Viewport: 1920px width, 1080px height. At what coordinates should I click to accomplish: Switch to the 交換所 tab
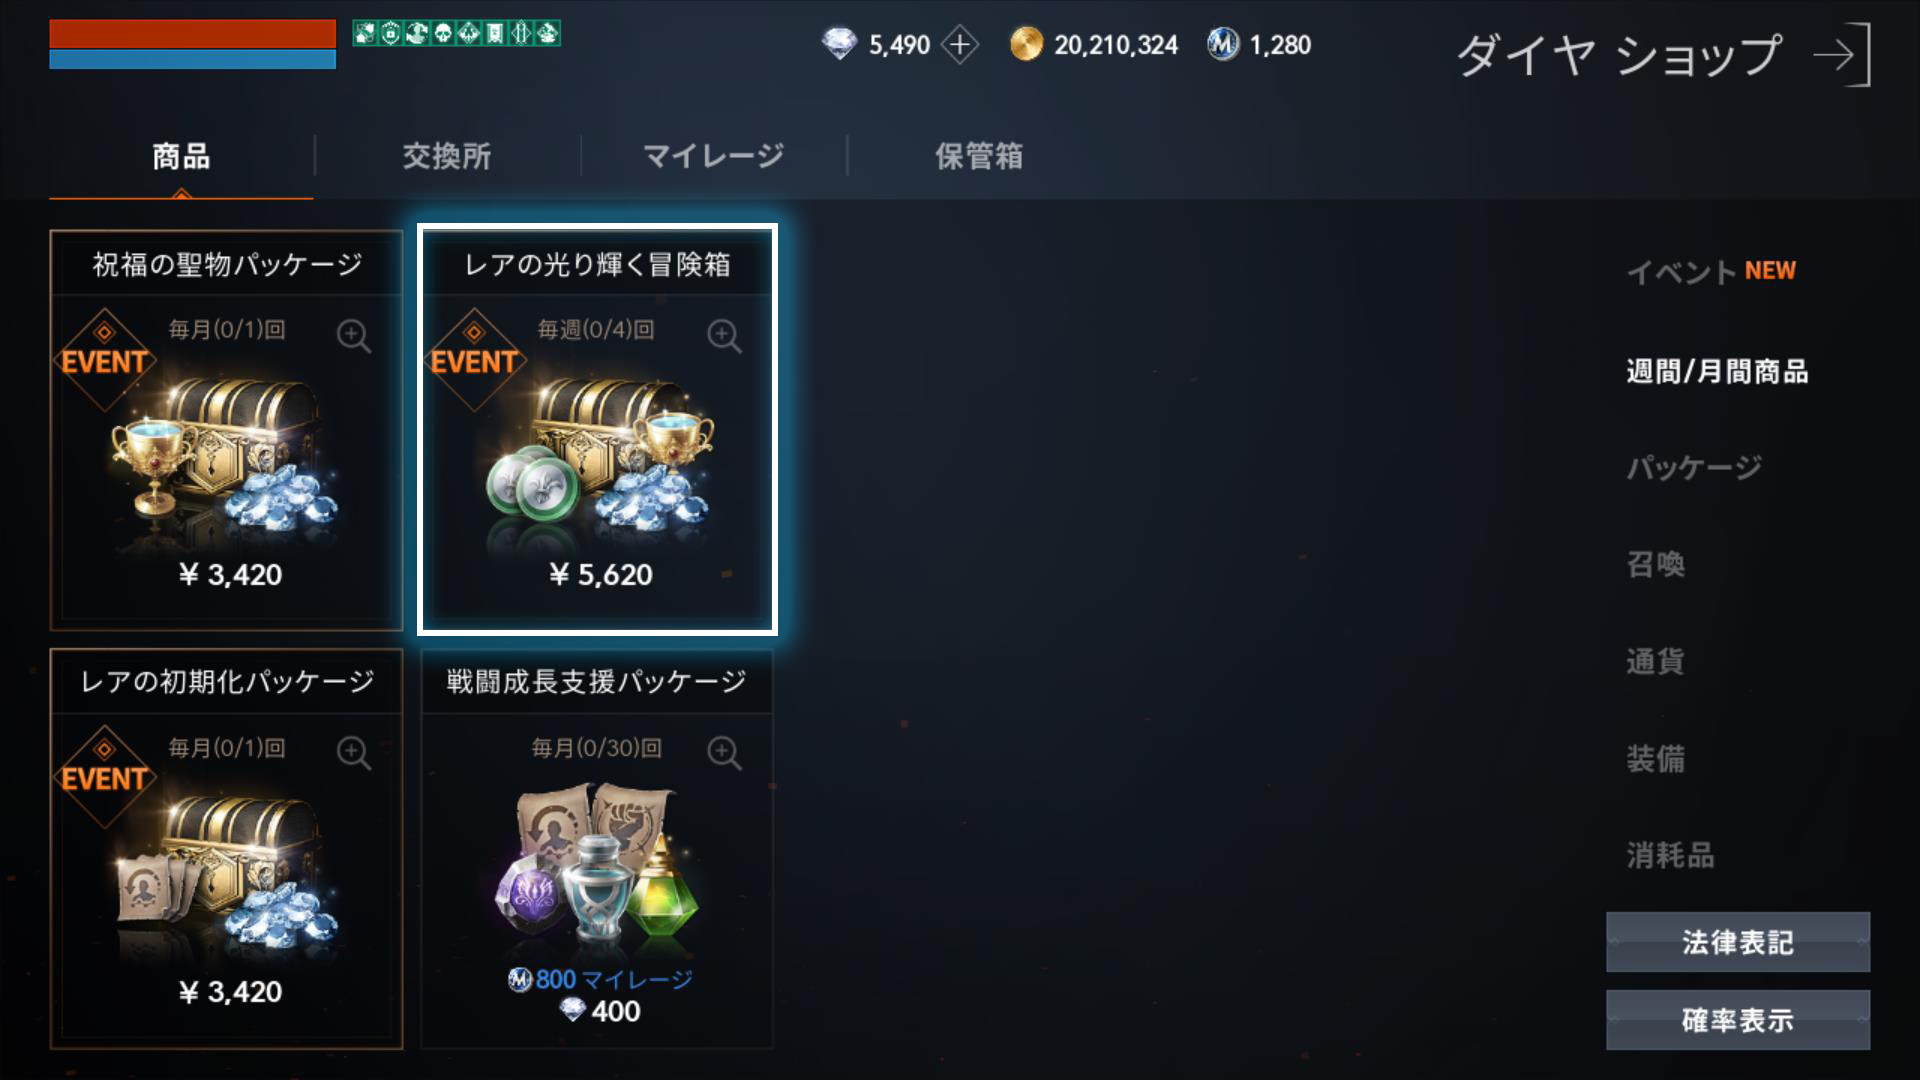[x=447, y=156]
